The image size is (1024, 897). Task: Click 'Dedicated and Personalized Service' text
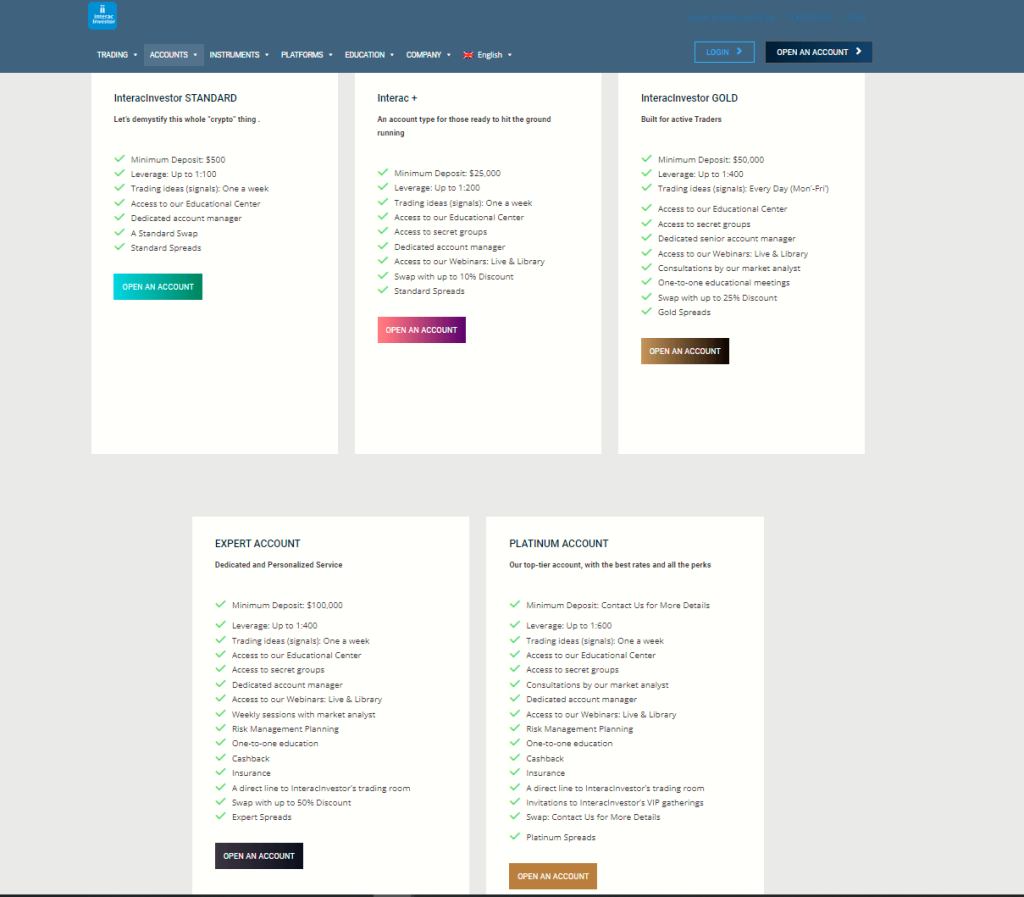point(278,565)
